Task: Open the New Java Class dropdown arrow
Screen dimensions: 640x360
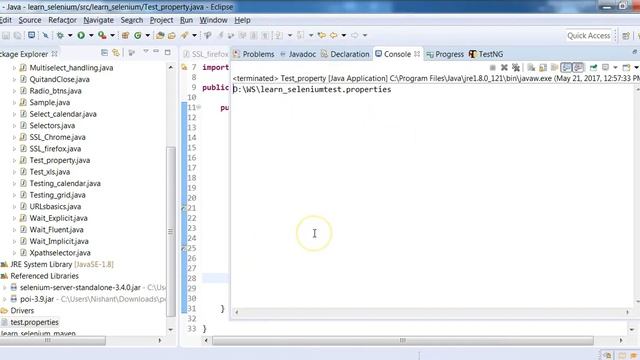Action: 148,36
